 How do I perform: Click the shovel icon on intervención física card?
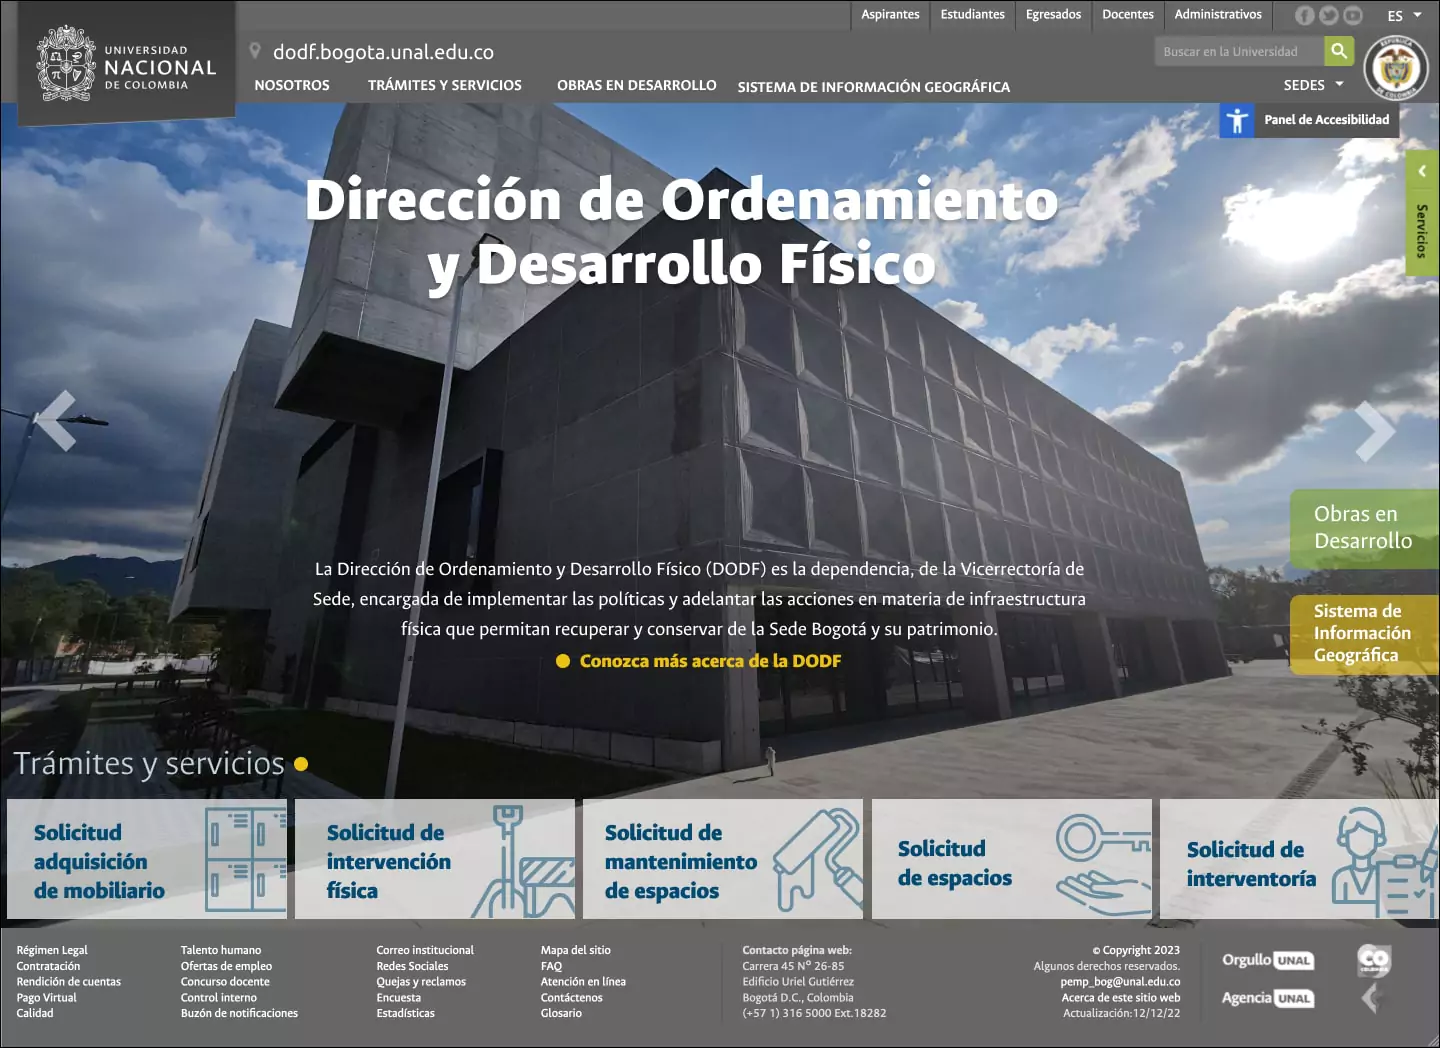coord(523,861)
